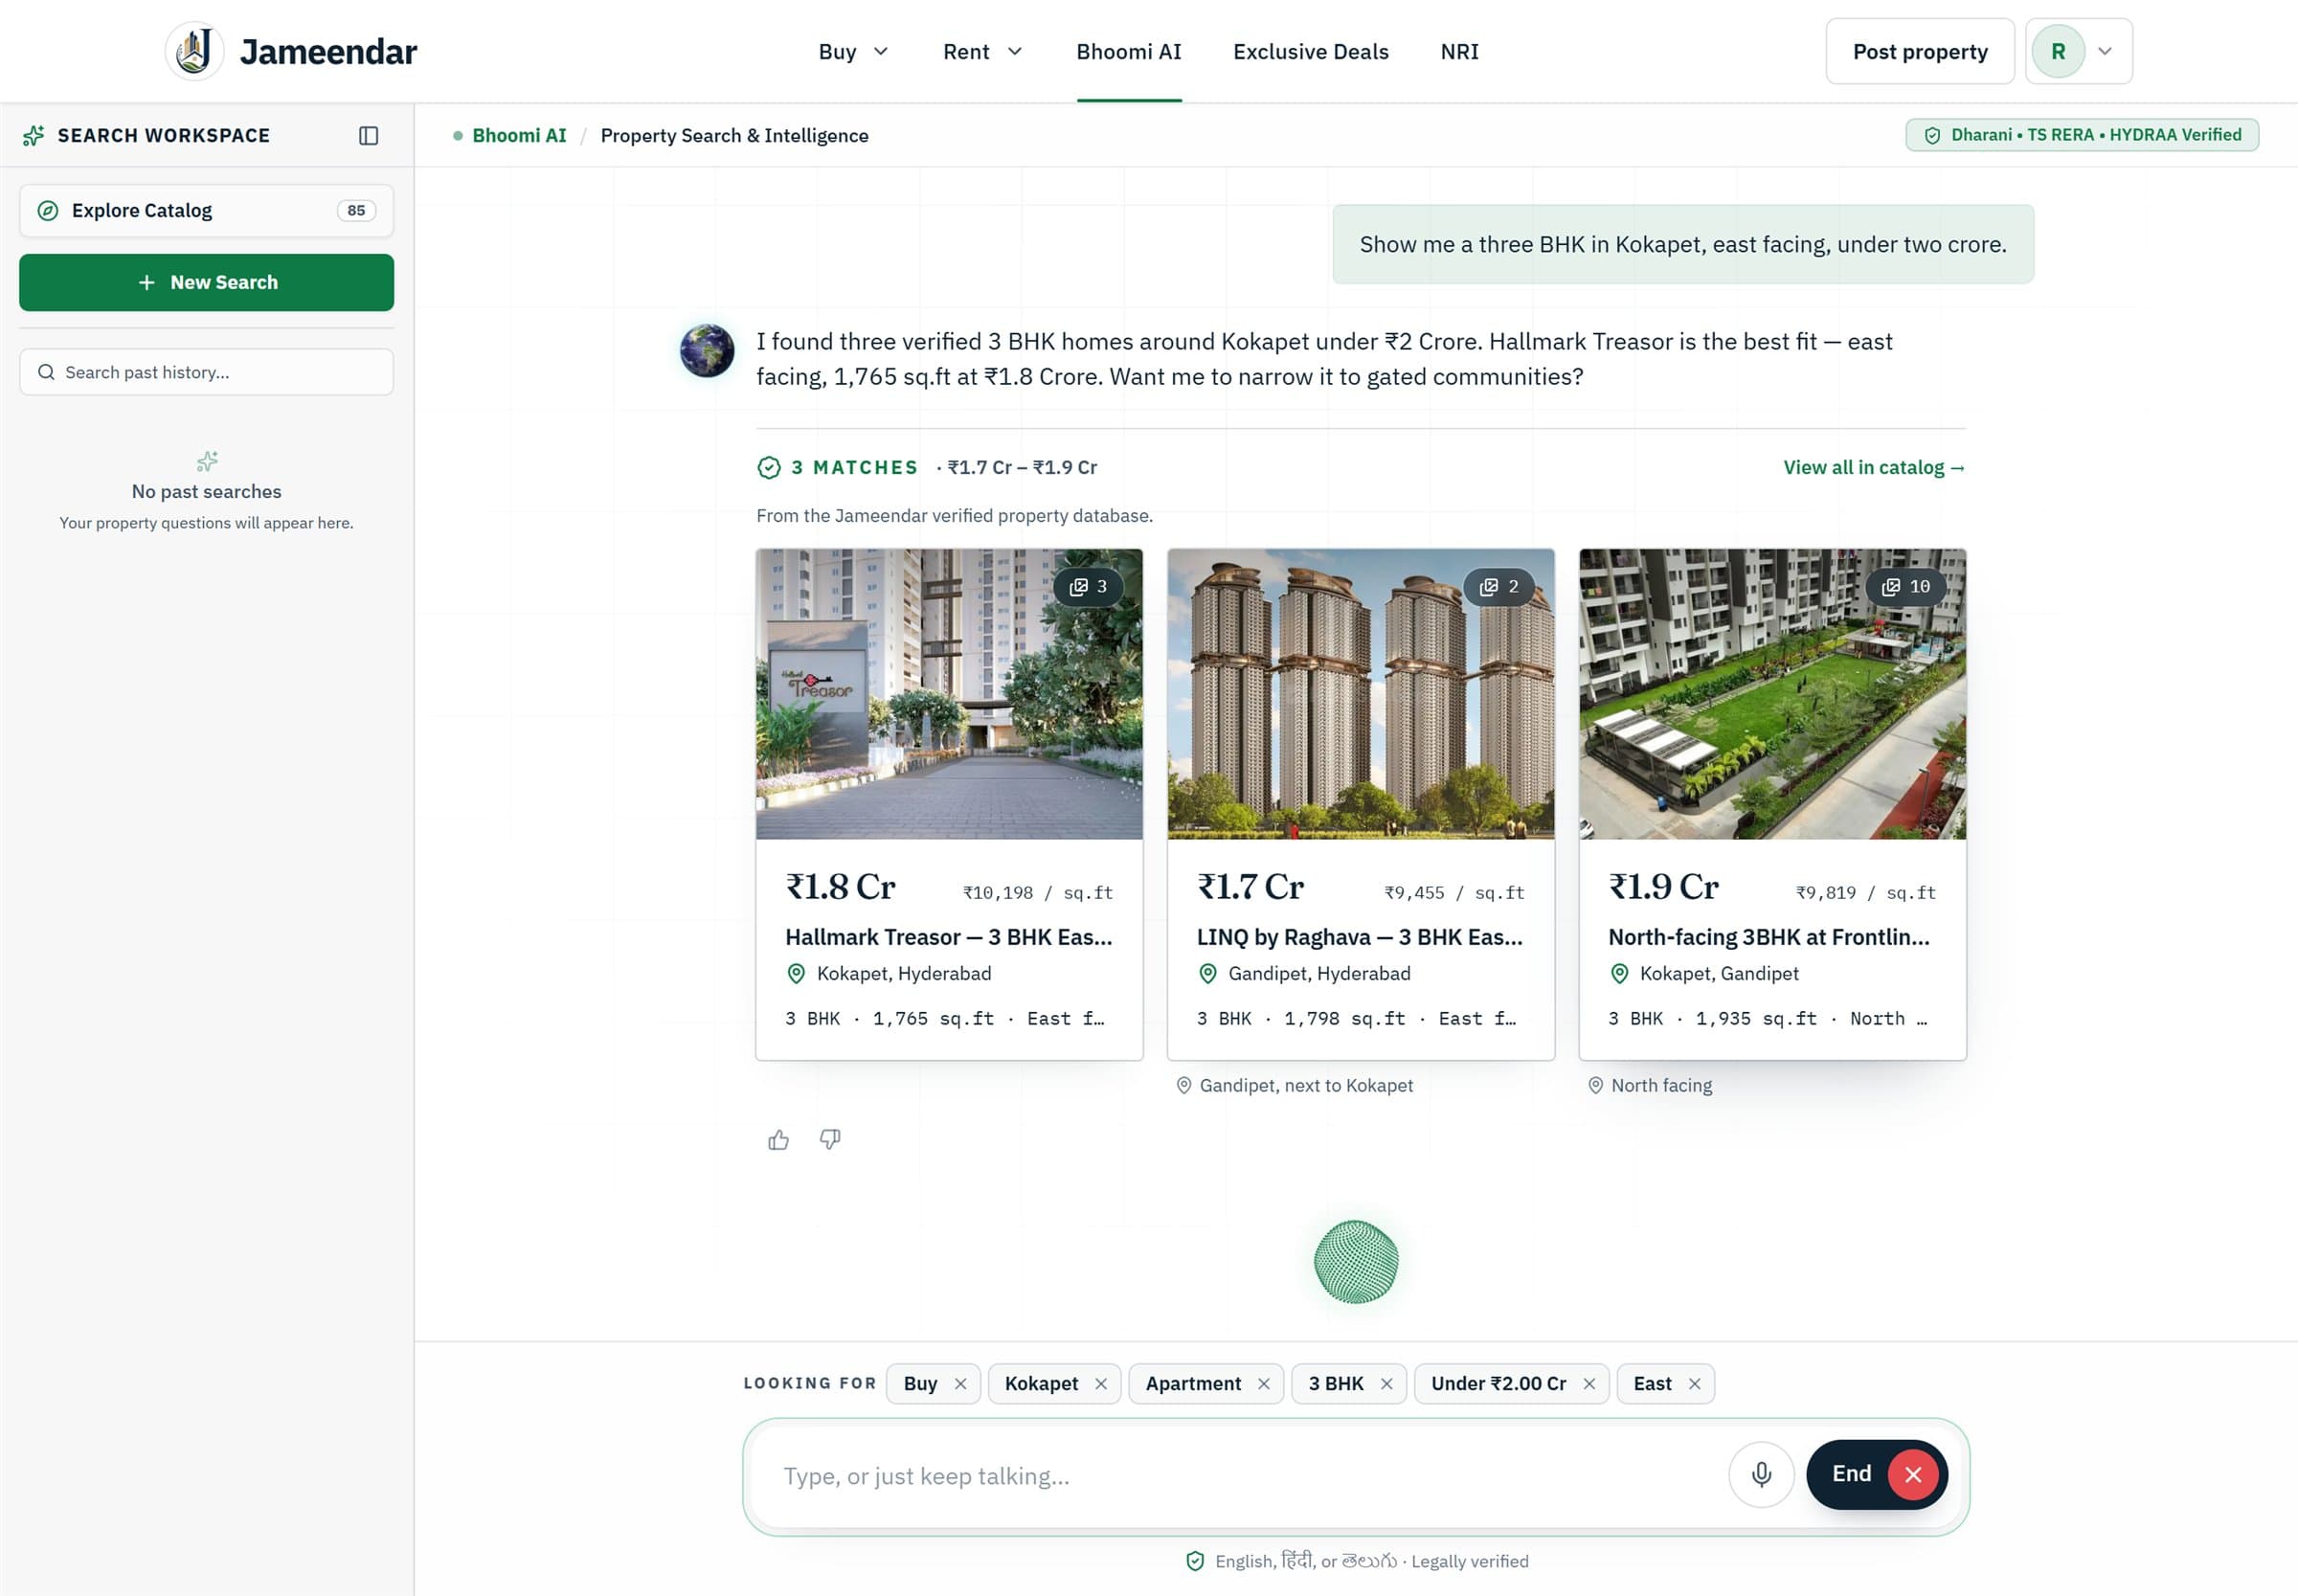Click View all in catalog link
This screenshot has width=2298, height=1596.
coord(1874,467)
